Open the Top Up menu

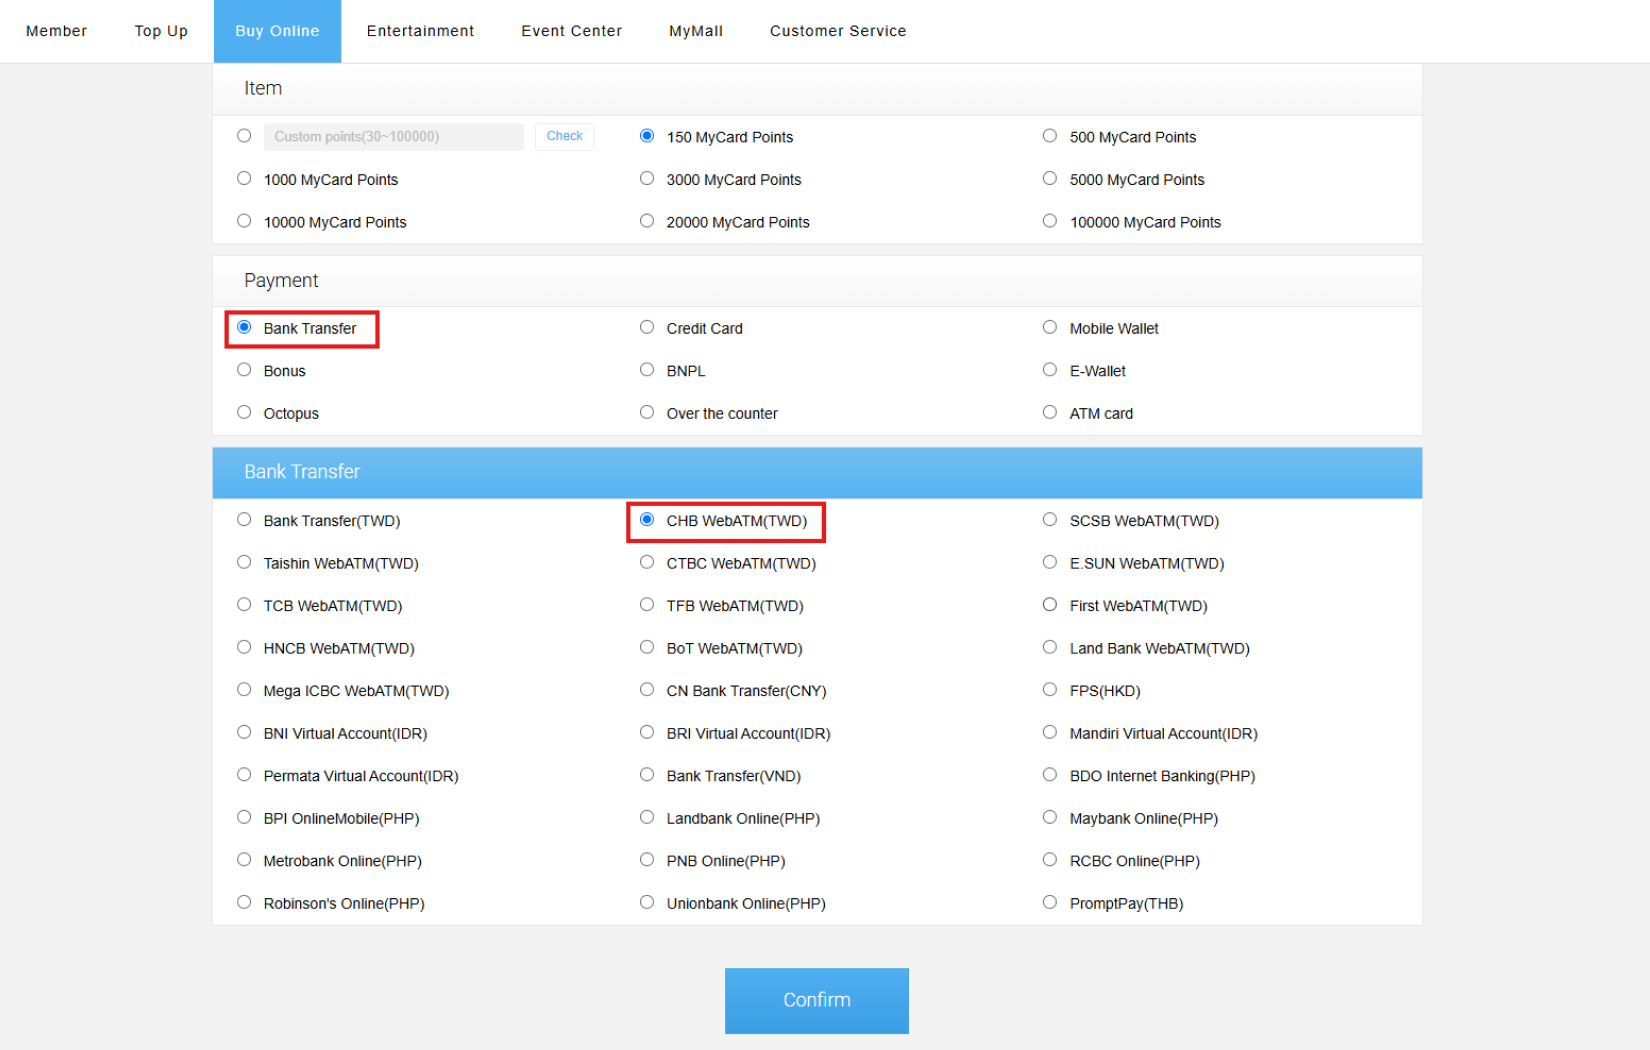click(x=161, y=31)
